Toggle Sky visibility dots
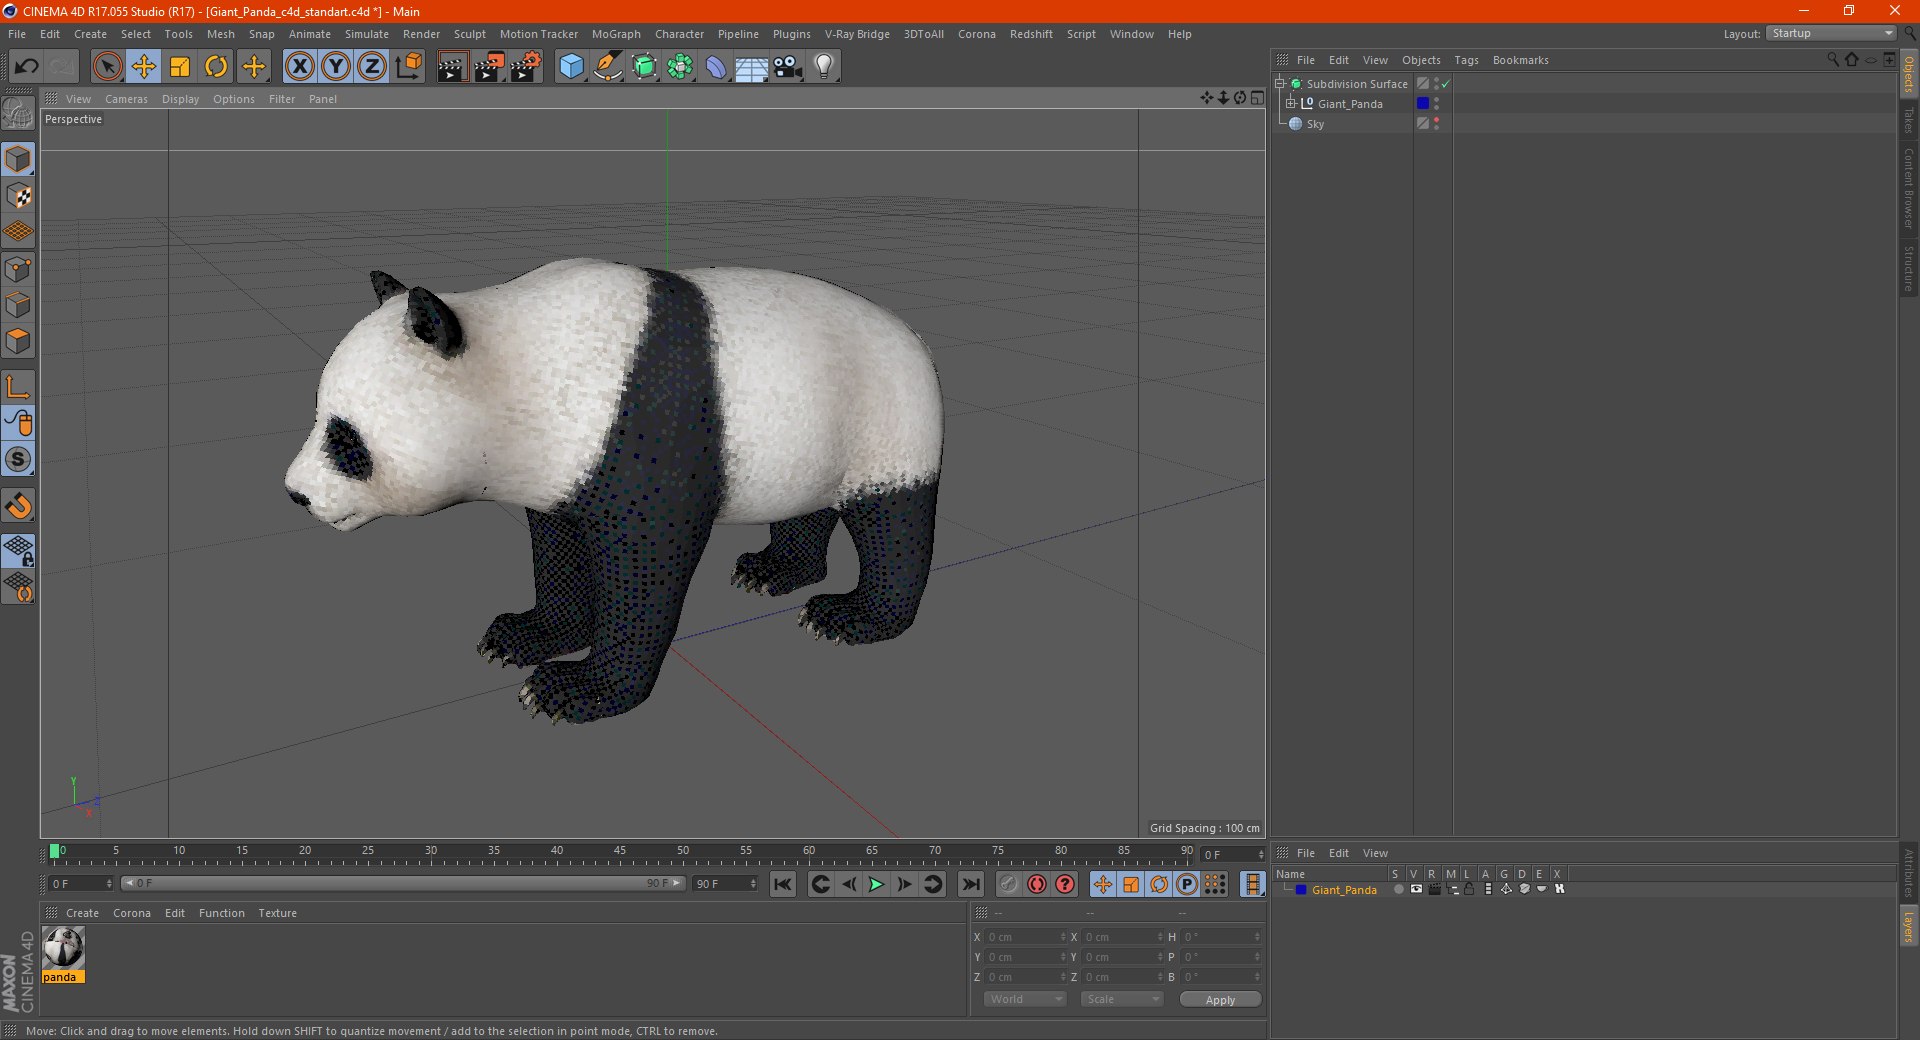 [1437, 123]
